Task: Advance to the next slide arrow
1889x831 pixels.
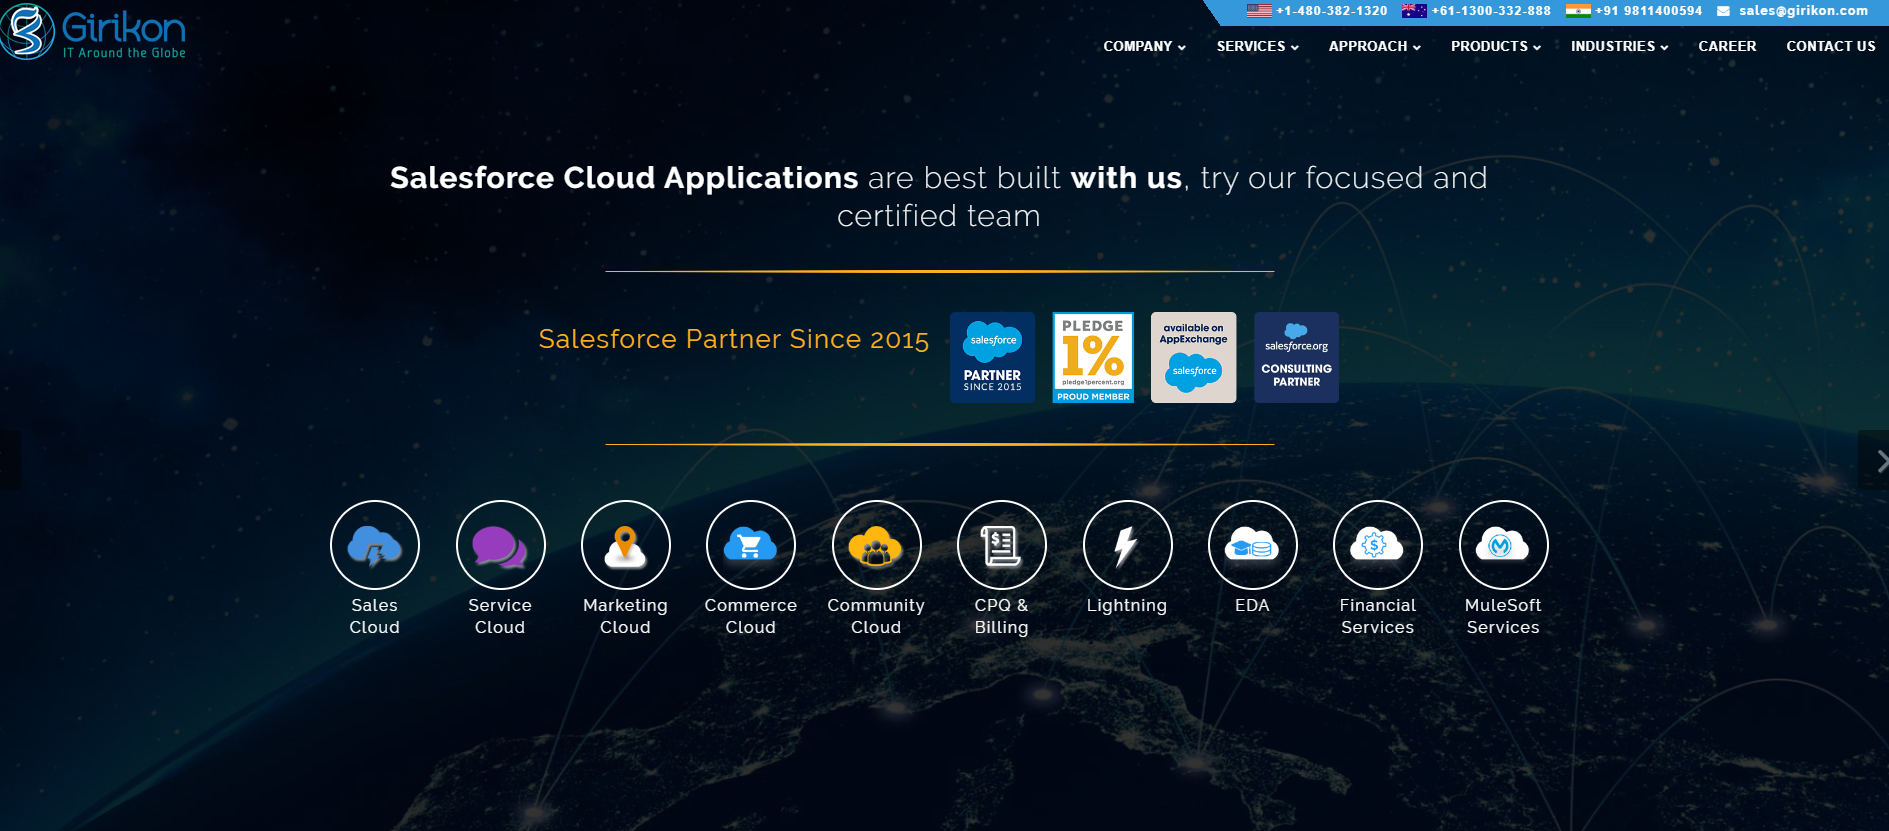Action: [1874, 460]
